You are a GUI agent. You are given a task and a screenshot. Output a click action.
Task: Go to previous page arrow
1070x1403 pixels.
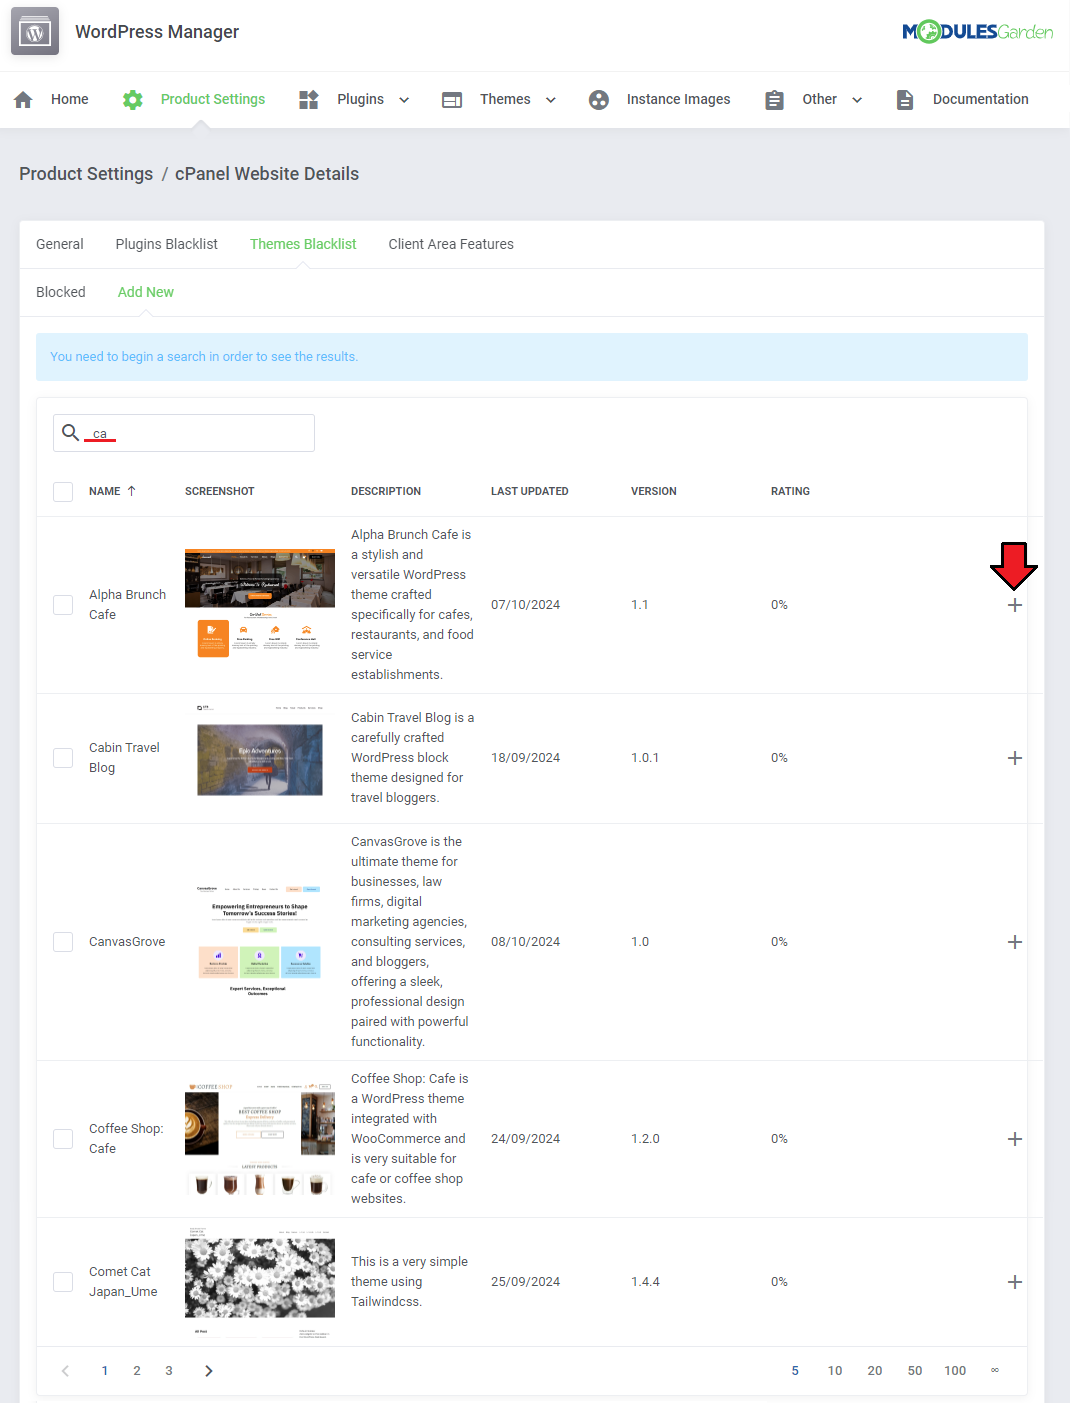pyautogui.click(x=66, y=1371)
